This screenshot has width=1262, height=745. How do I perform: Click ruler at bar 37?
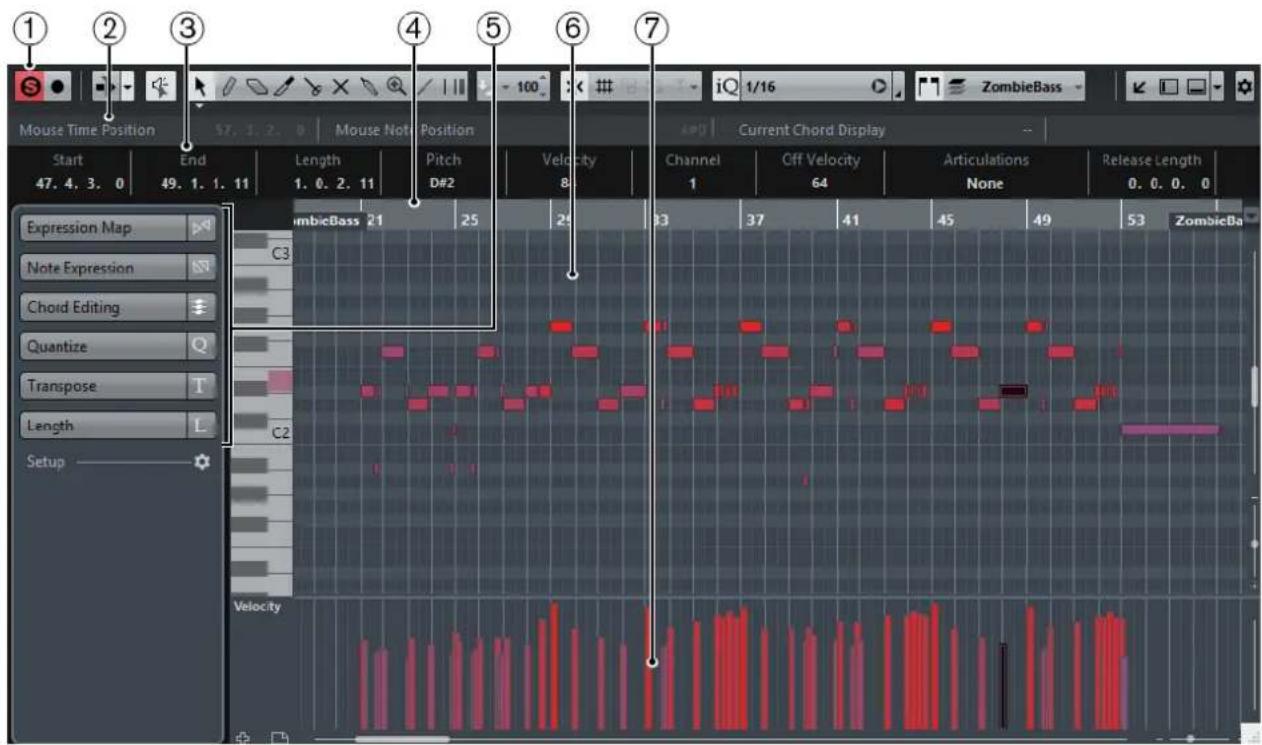[757, 220]
